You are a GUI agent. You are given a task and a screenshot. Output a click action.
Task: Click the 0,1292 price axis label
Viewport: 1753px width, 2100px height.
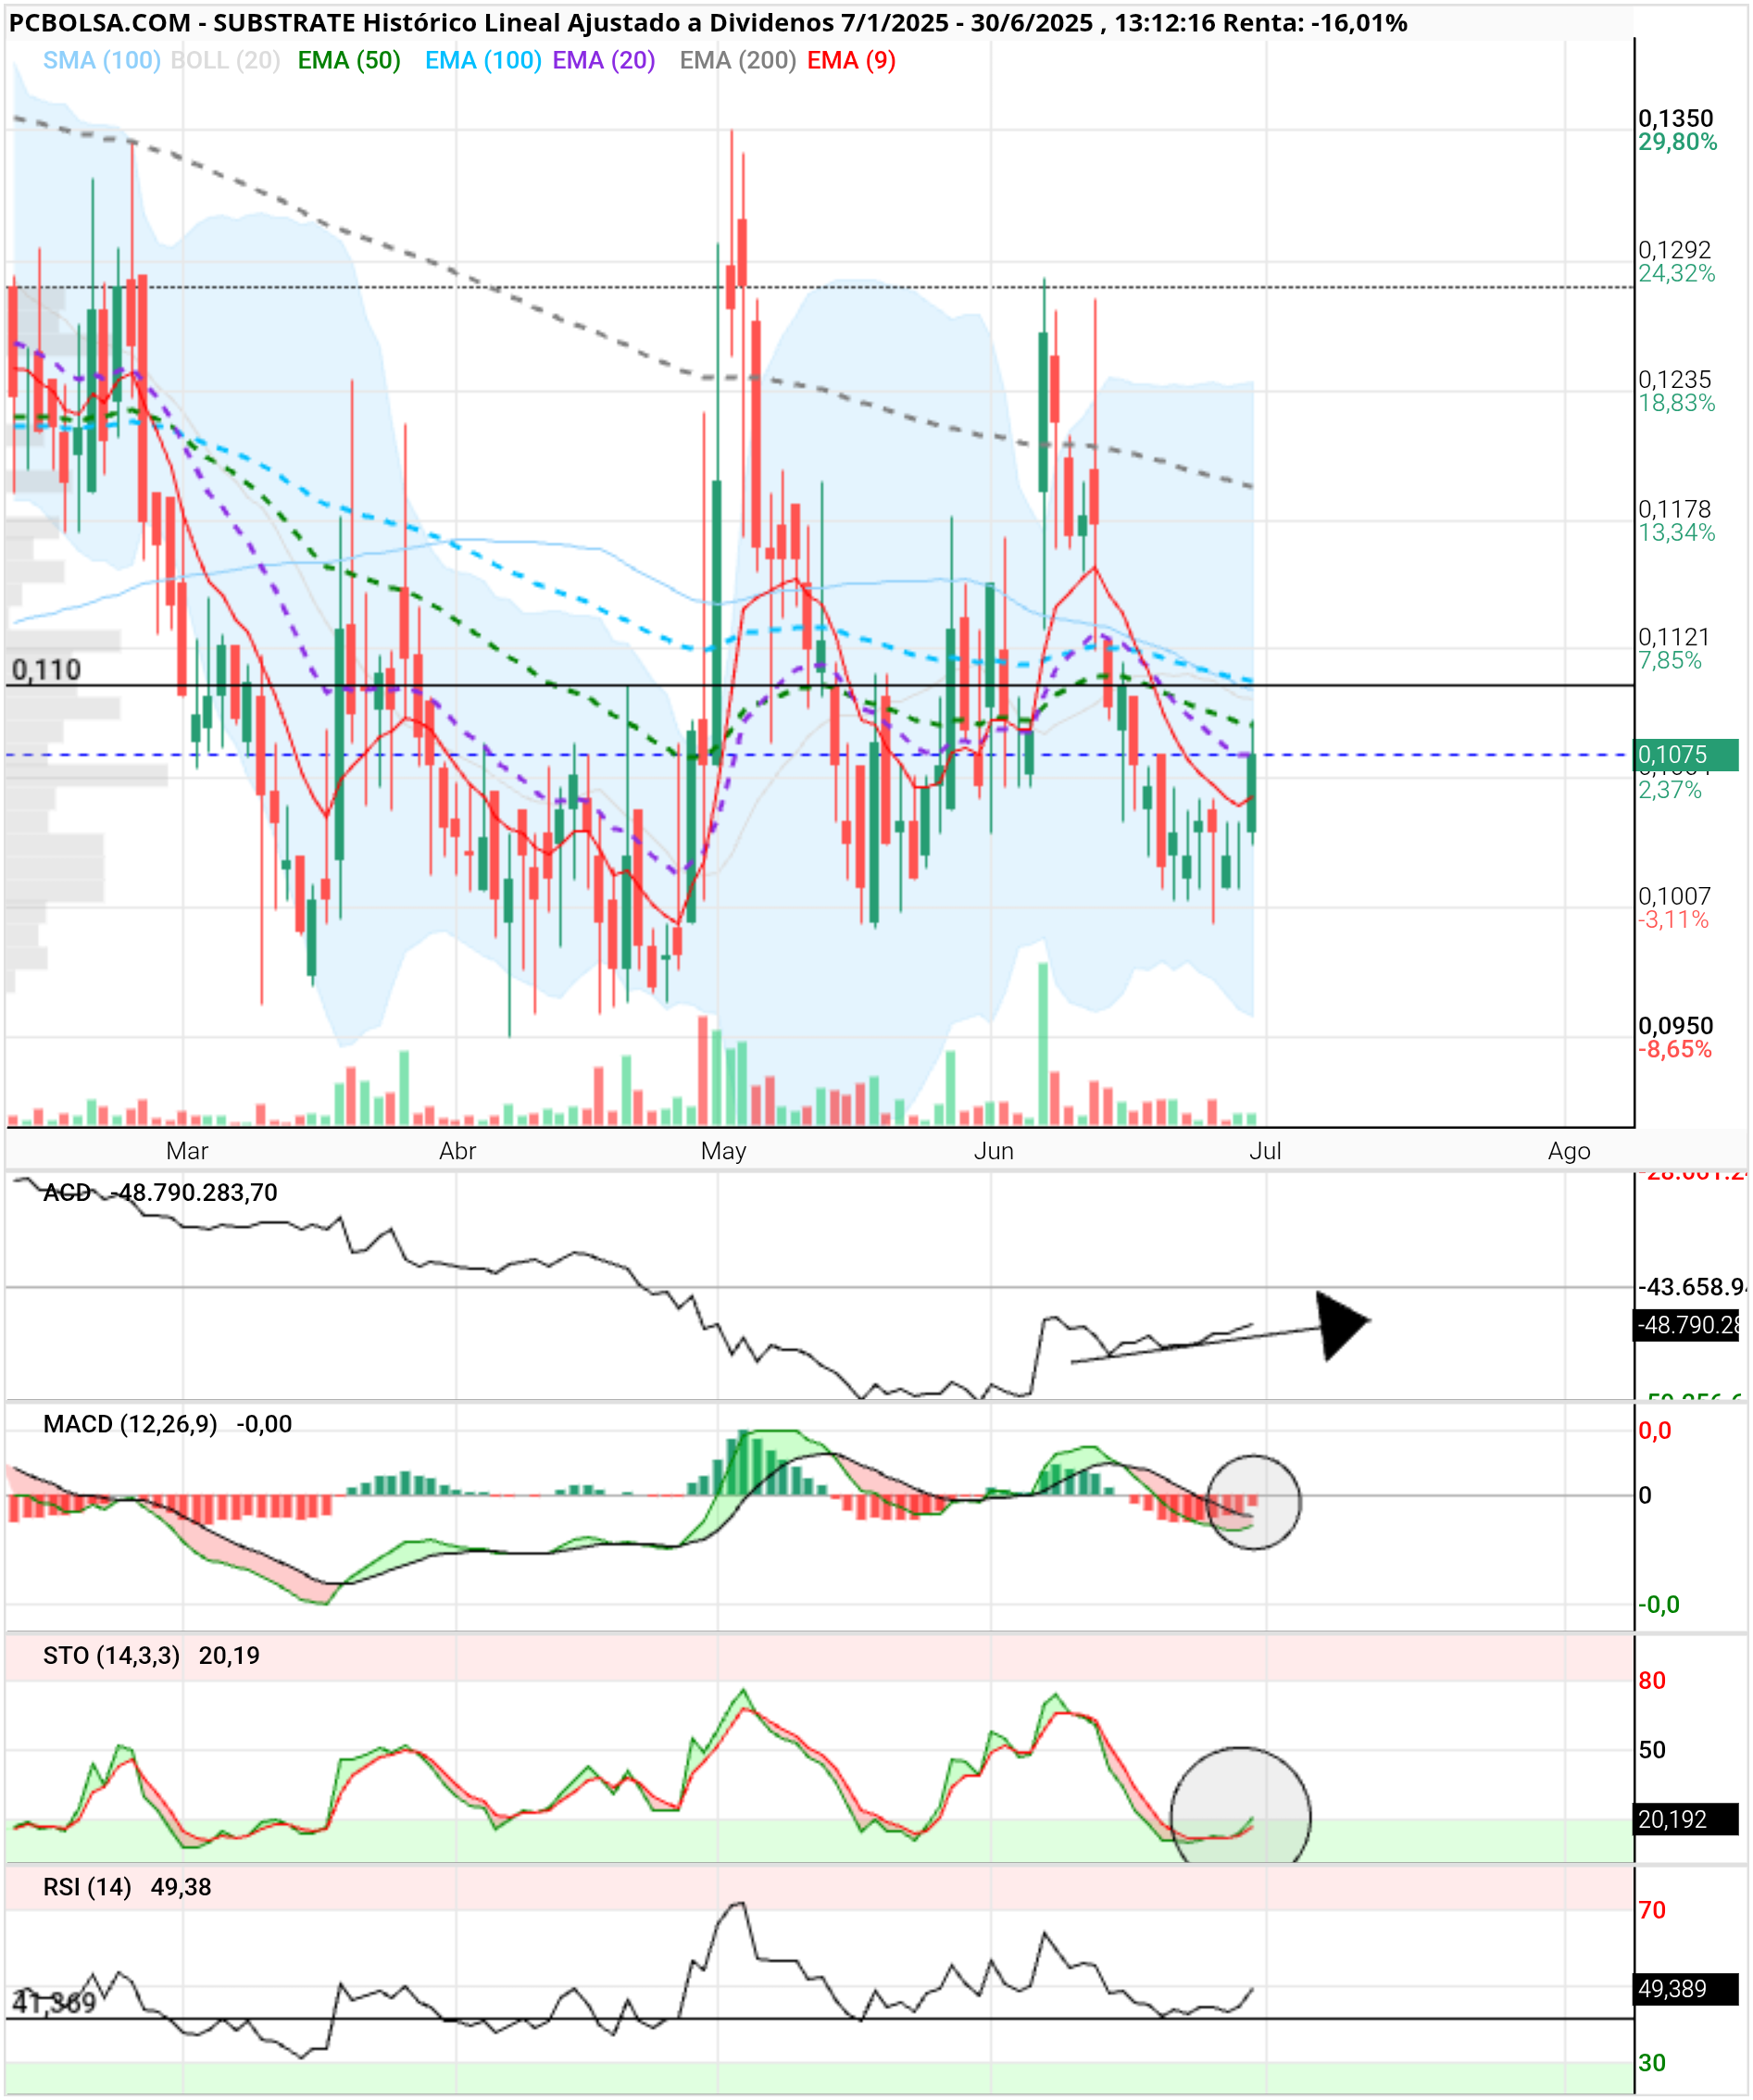click(1675, 250)
